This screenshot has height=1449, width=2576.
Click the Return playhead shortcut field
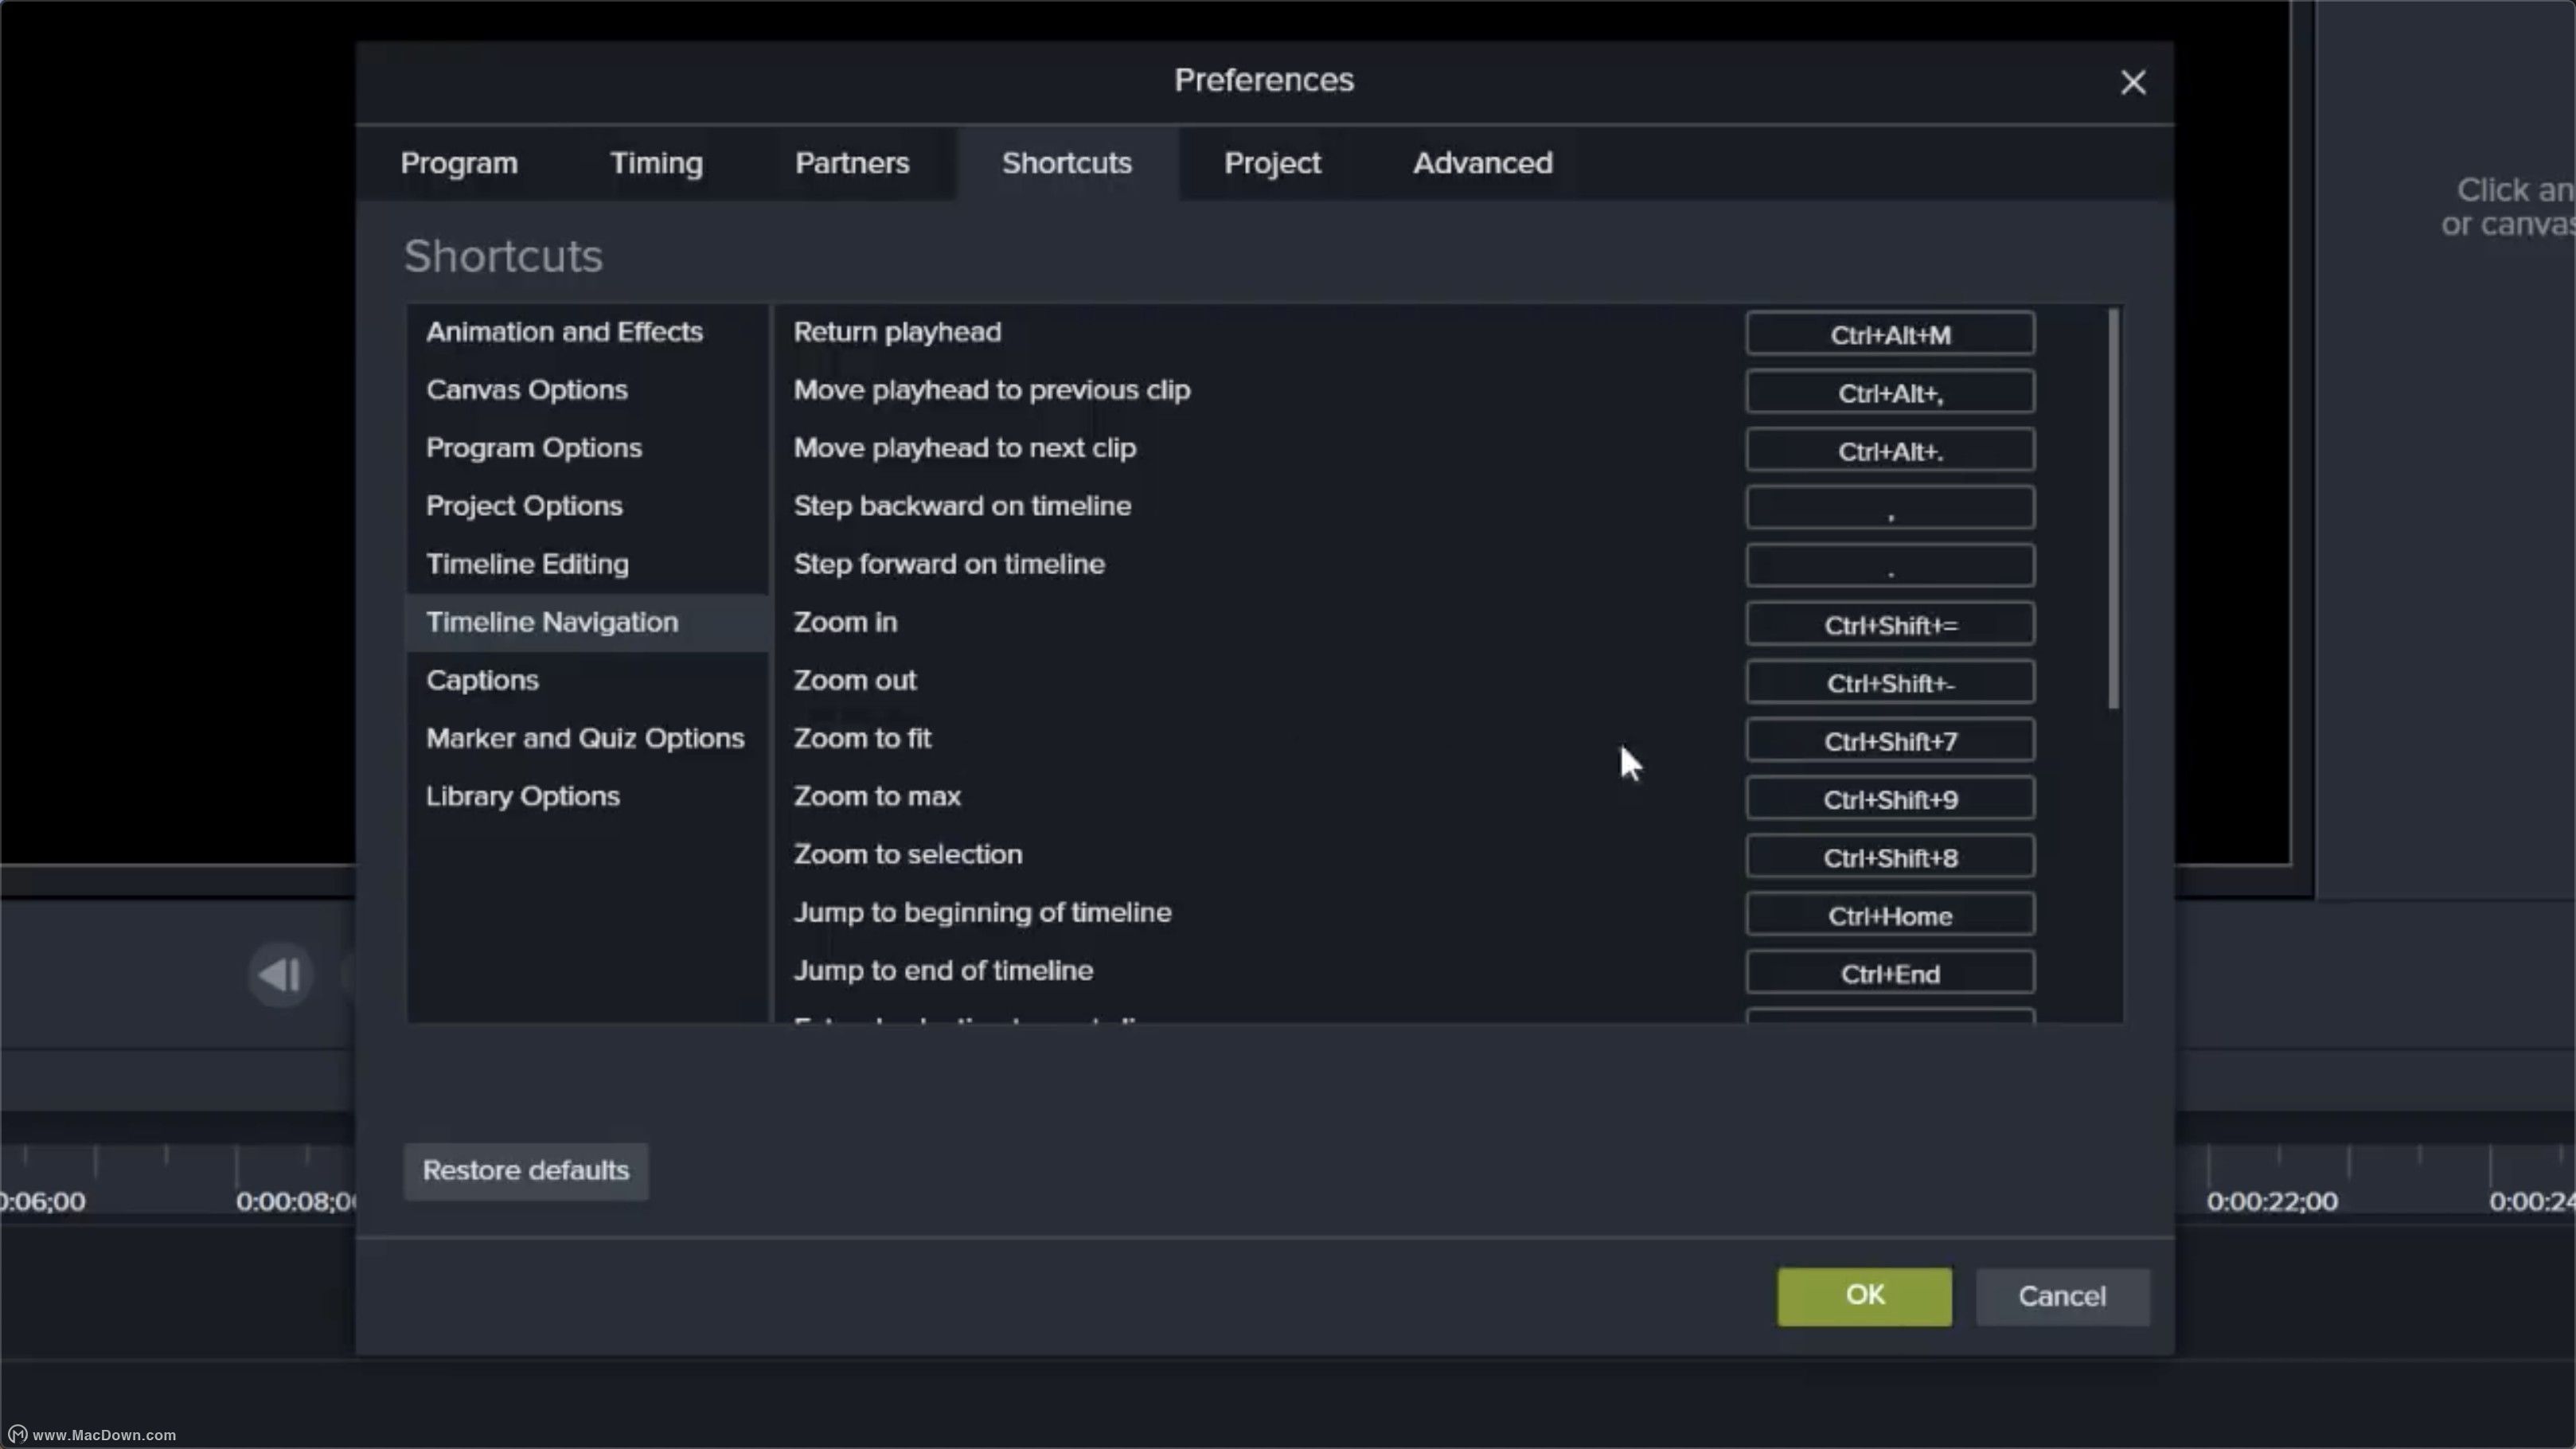coord(1889,334)
